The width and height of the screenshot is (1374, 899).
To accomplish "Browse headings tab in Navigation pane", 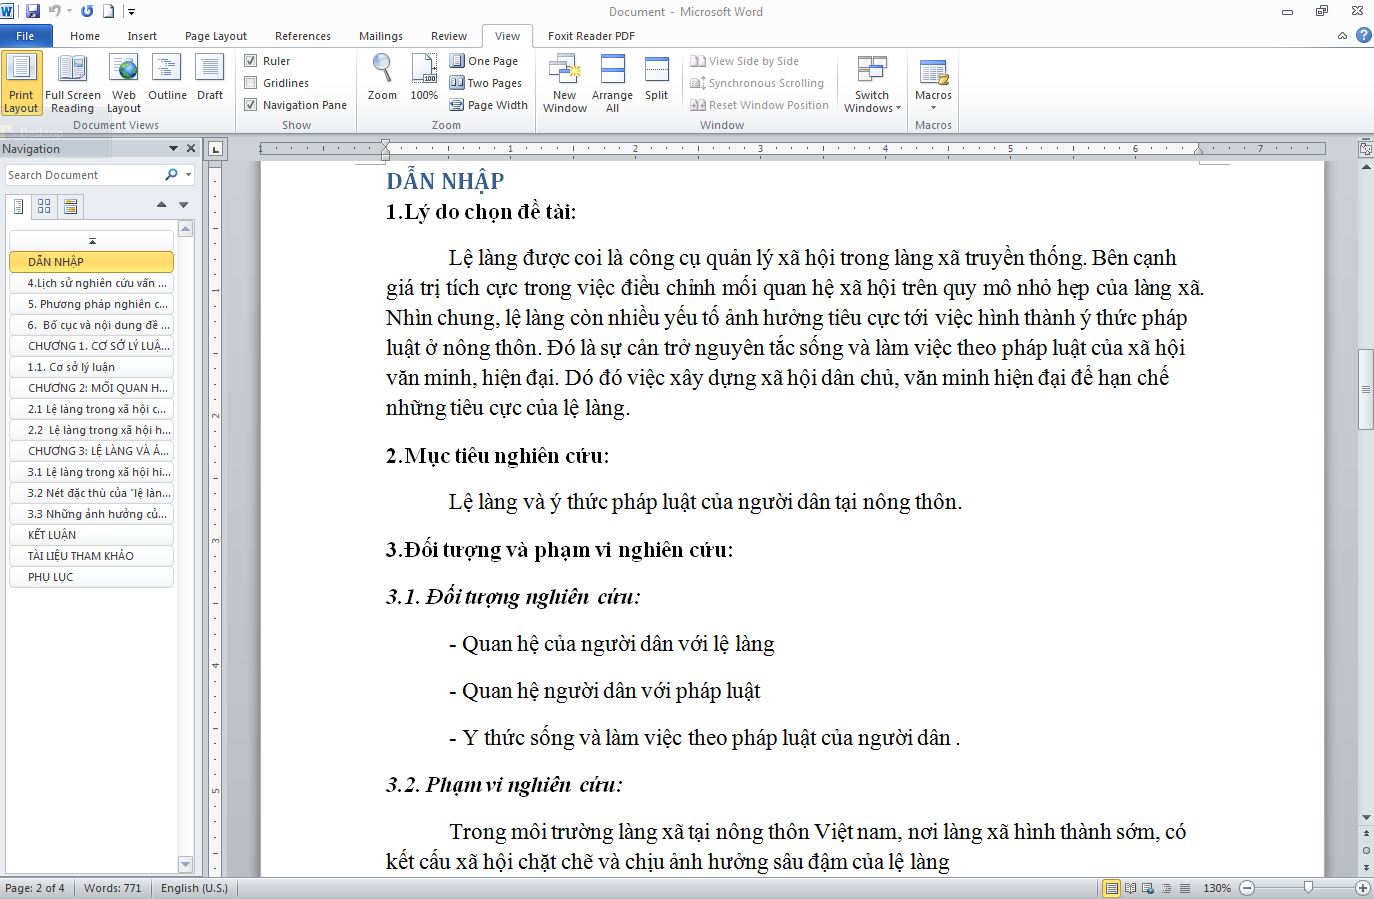I will point(18,206).
